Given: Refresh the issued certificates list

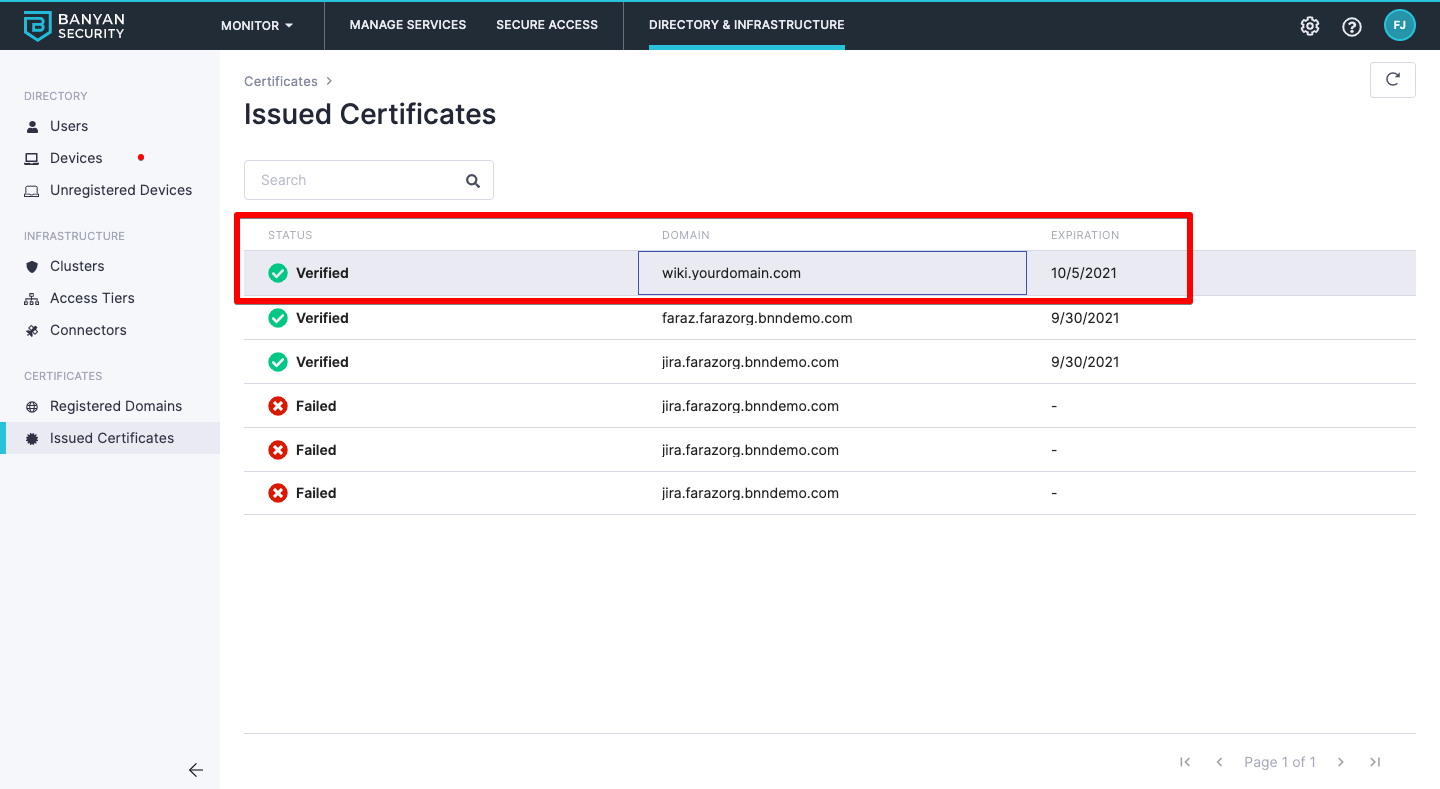Looking at the screenshot, I should pyautogui.click(x=1392, y=80).
